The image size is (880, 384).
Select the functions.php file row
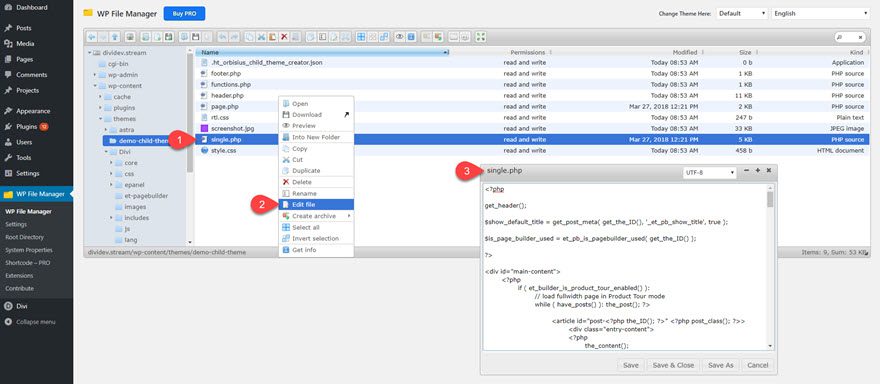coord(533,85)
